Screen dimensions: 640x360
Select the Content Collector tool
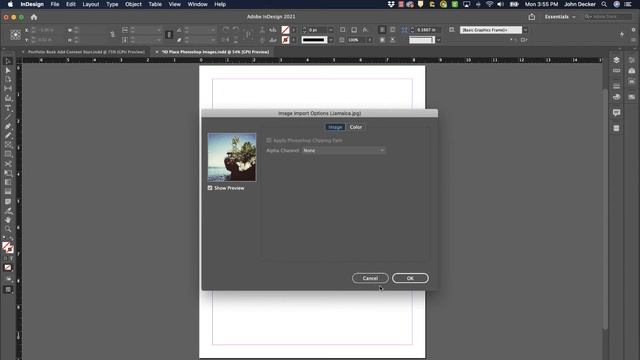point(8,98)
